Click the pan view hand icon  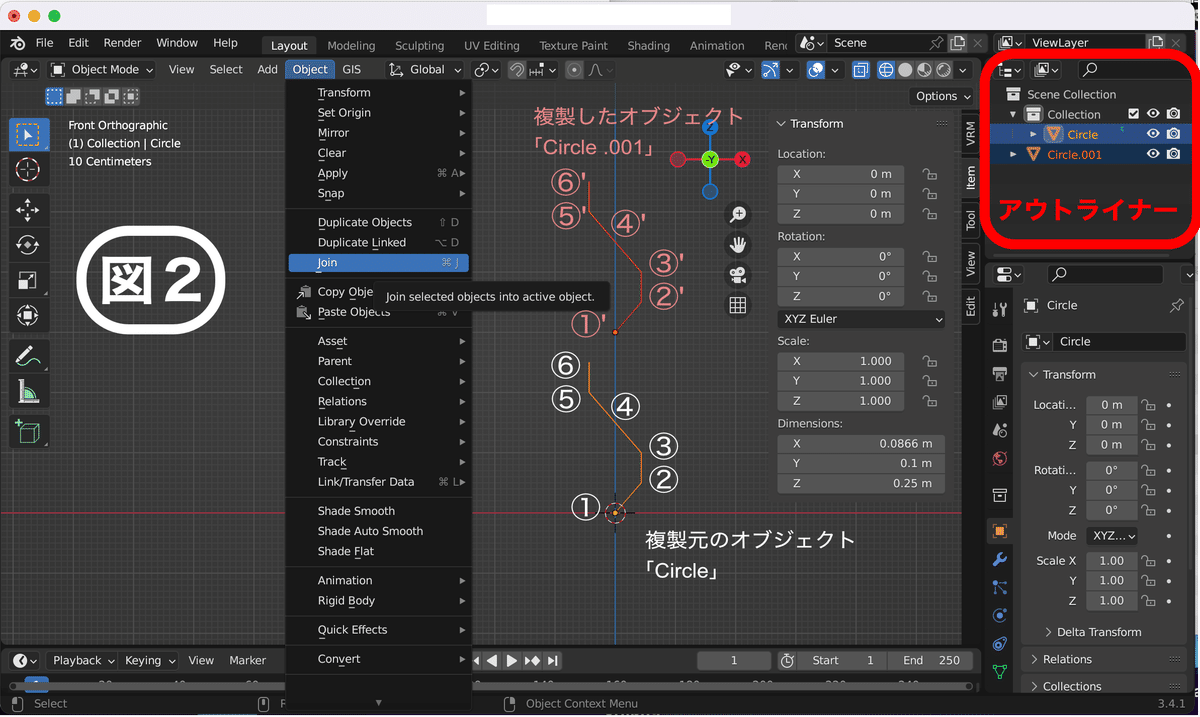[738, 244]
